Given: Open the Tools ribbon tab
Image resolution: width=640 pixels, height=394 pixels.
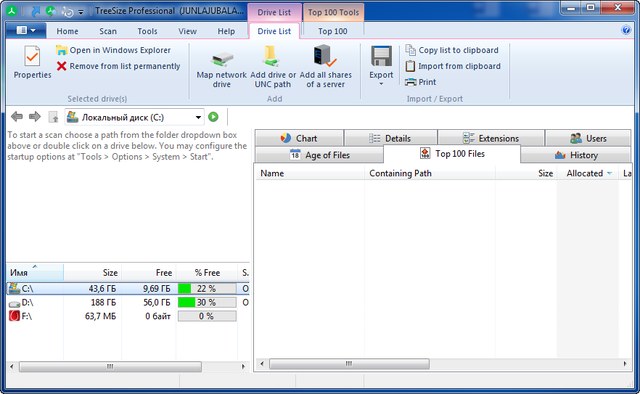Looking at the screenshot, I should 147,31.
